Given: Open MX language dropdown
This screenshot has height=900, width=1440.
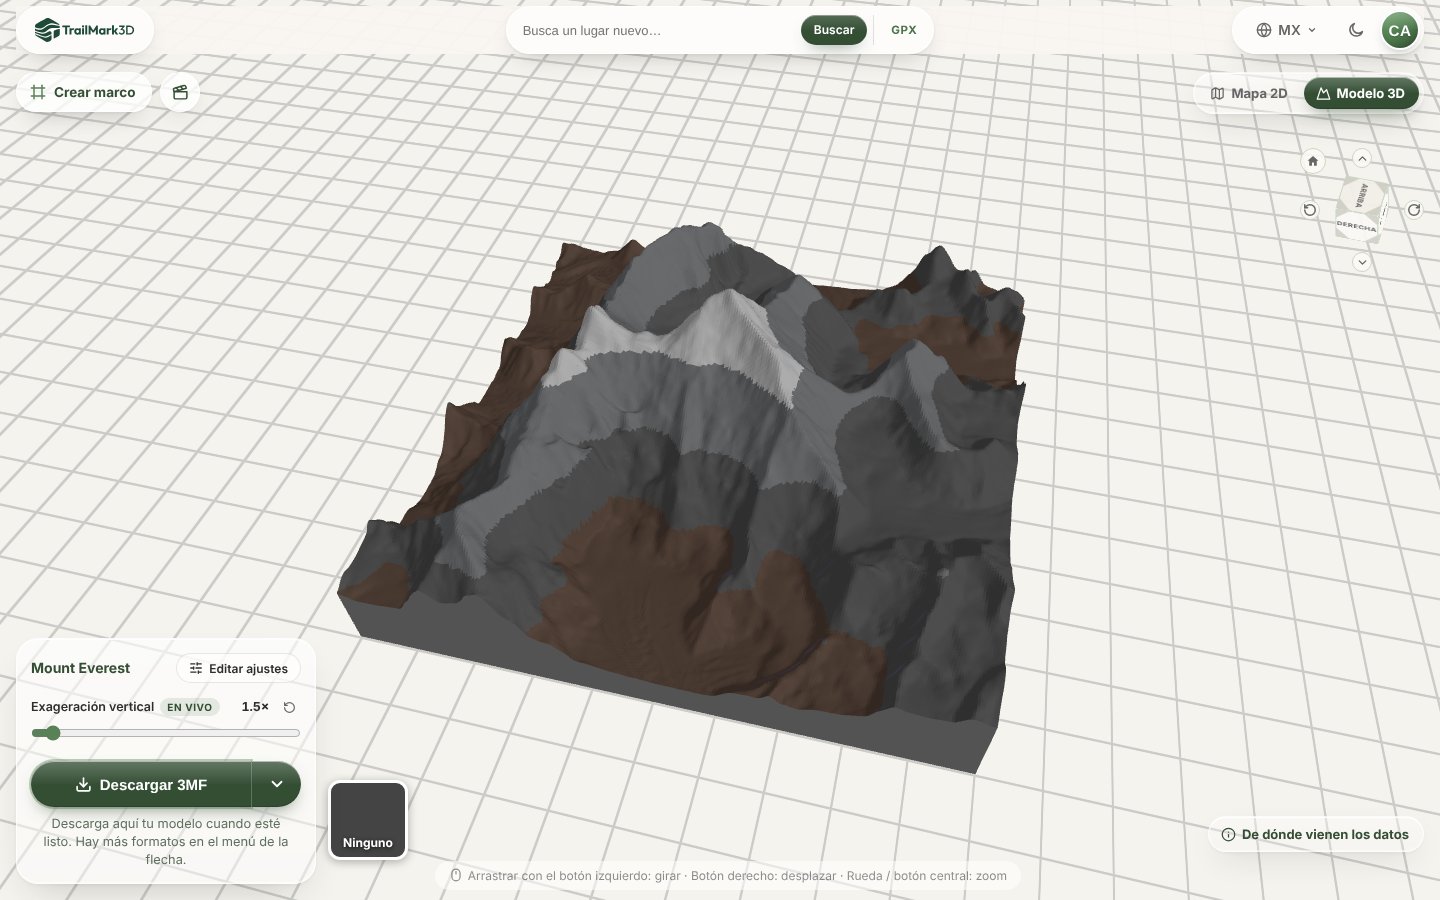Looking at the screenshot, I should point(1286,30).
